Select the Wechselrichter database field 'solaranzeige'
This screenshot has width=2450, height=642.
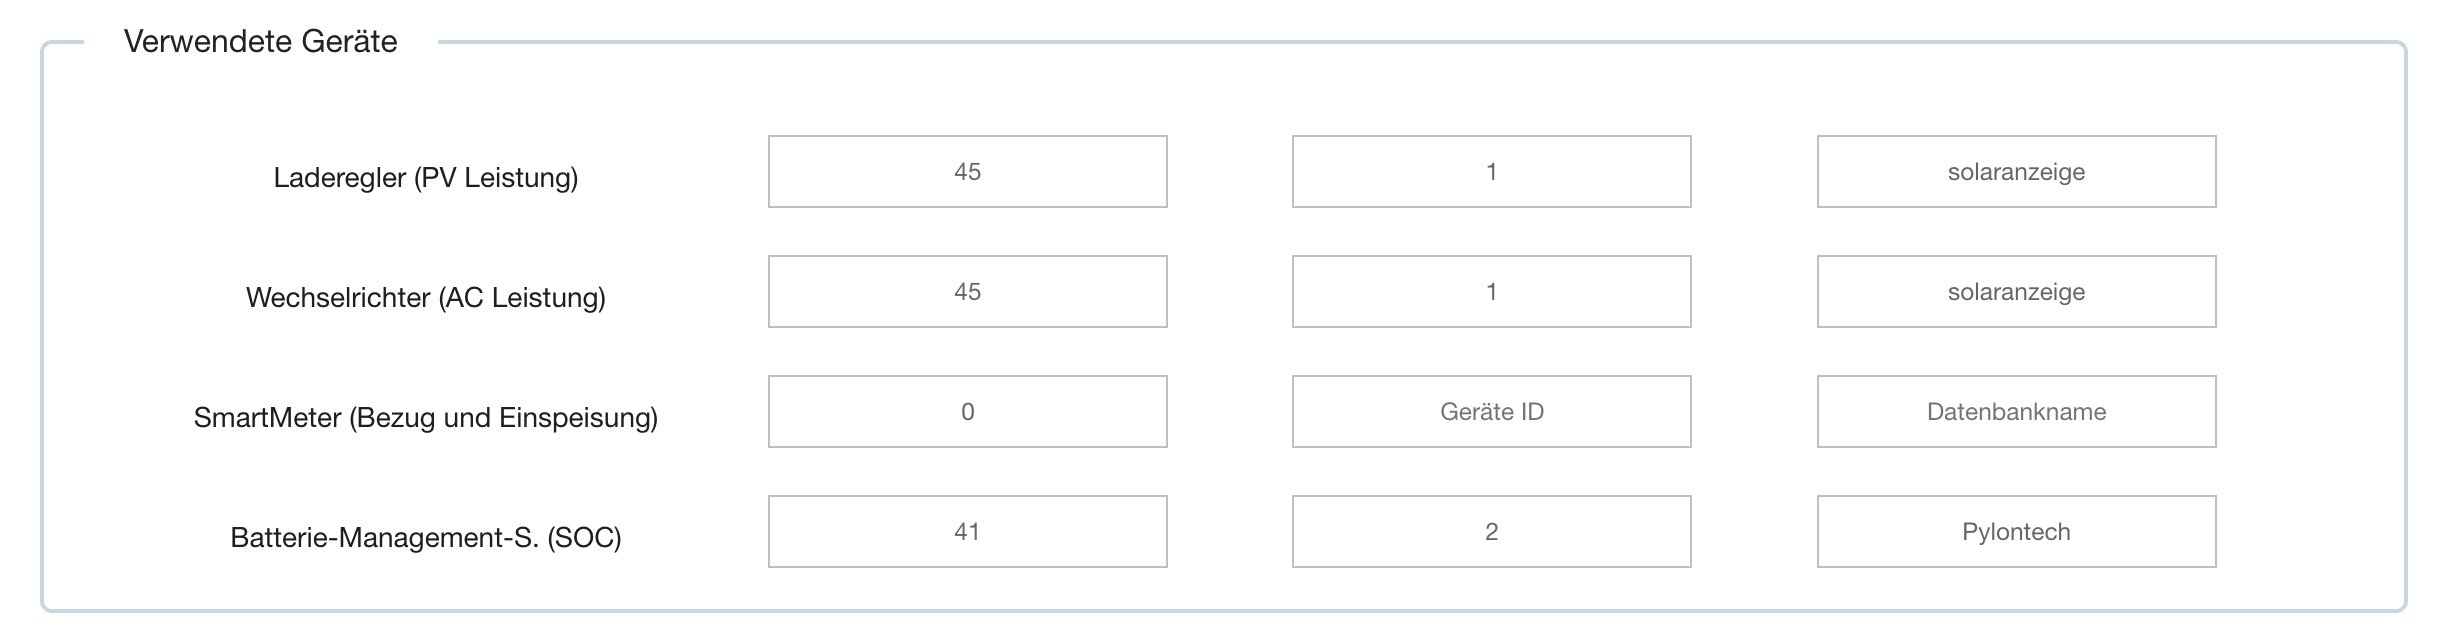tap(2016, 292)
